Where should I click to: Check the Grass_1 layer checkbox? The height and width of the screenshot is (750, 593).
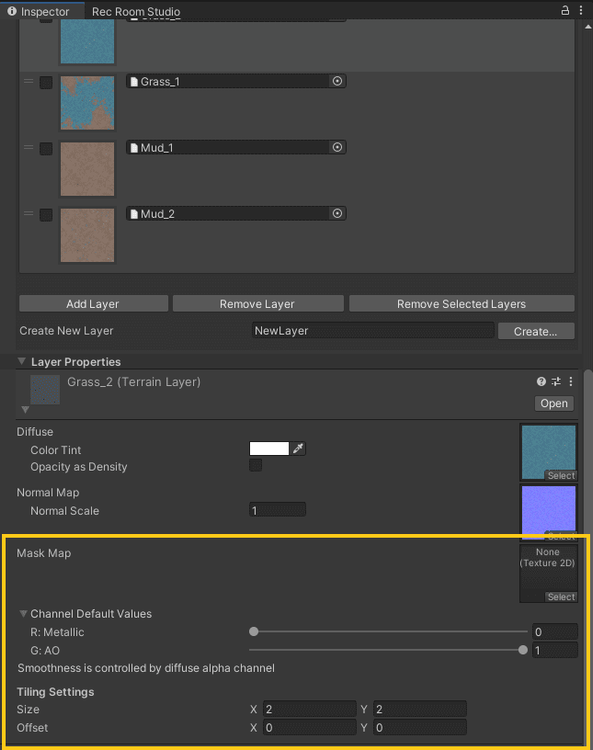tap(46, 82)
